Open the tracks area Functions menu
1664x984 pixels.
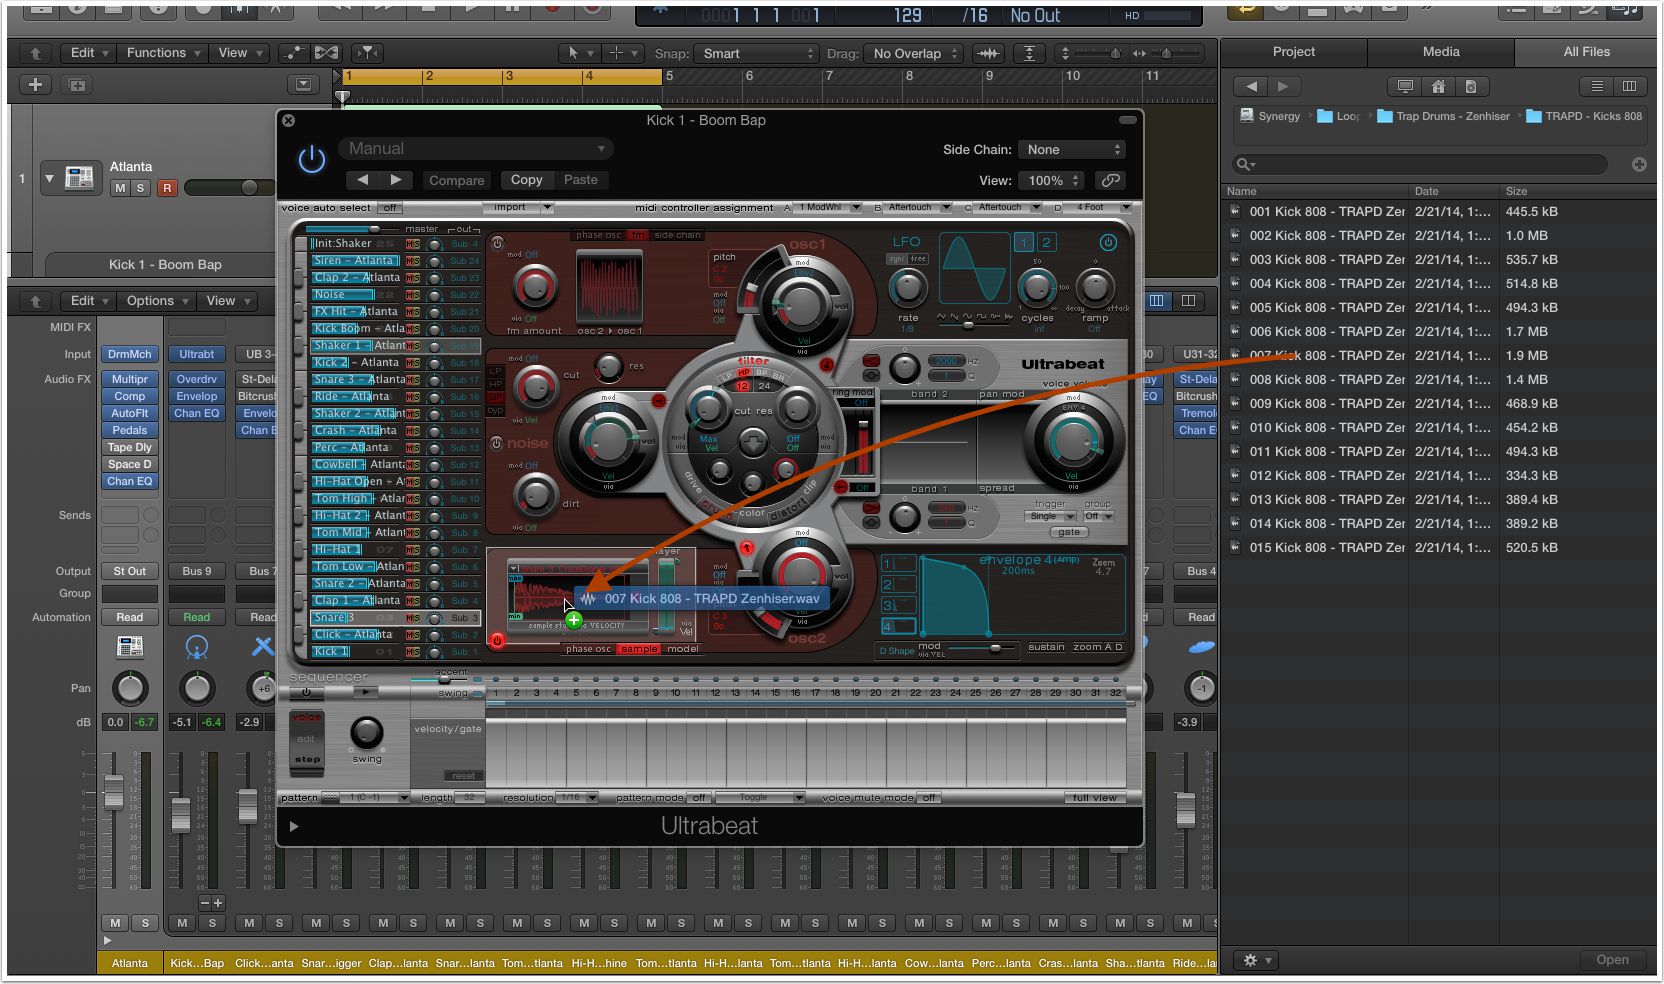tap(163, 53)
